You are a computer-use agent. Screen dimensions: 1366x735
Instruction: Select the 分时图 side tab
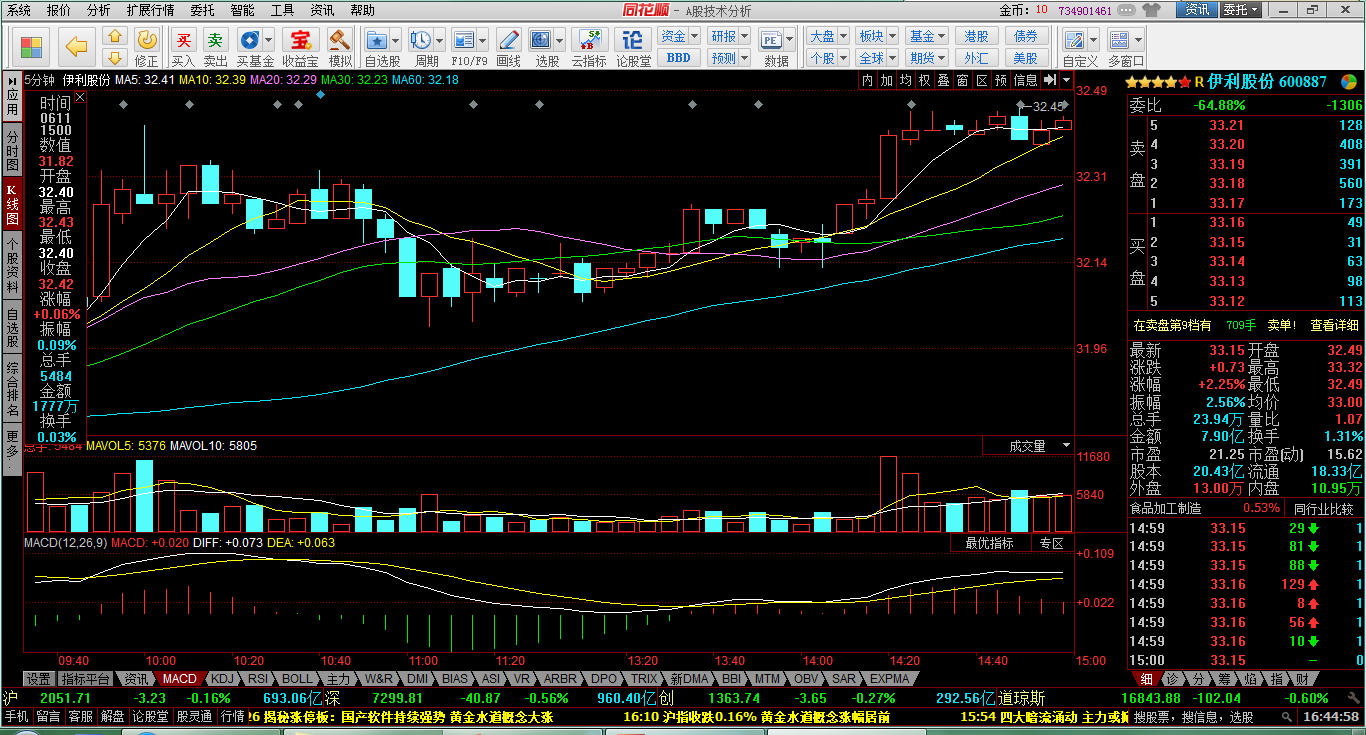coord(12,150)
